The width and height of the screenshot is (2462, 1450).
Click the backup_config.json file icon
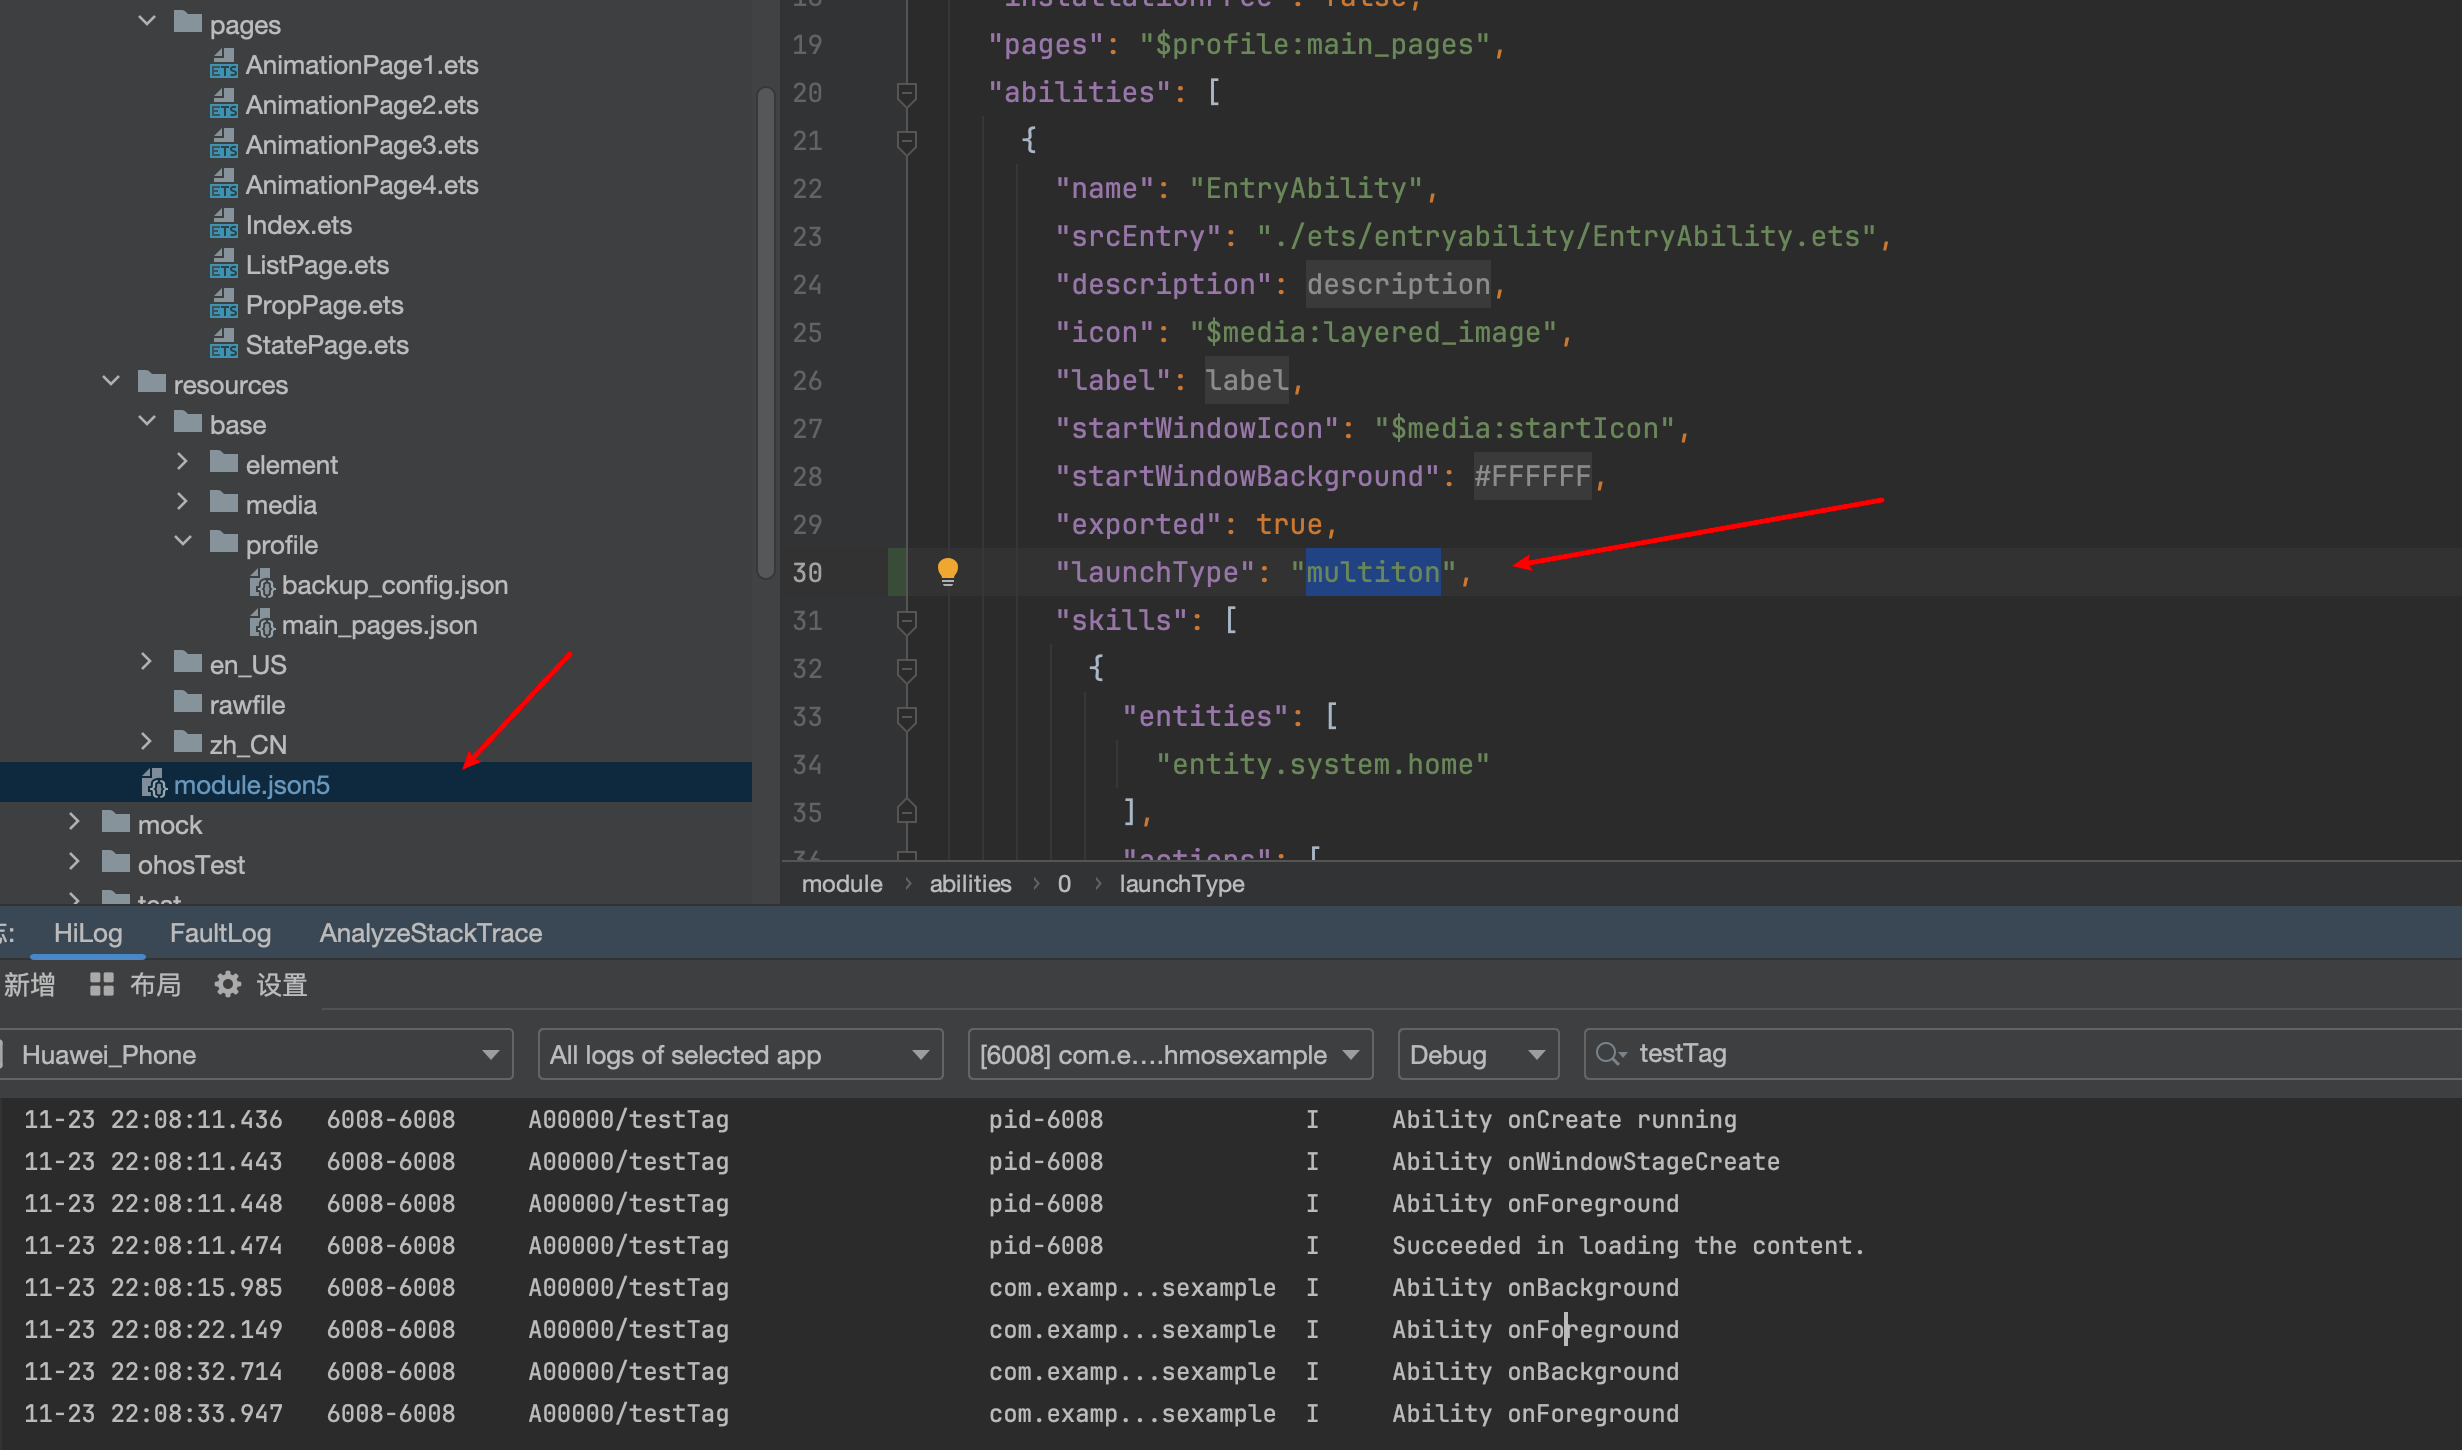(261, 585)
